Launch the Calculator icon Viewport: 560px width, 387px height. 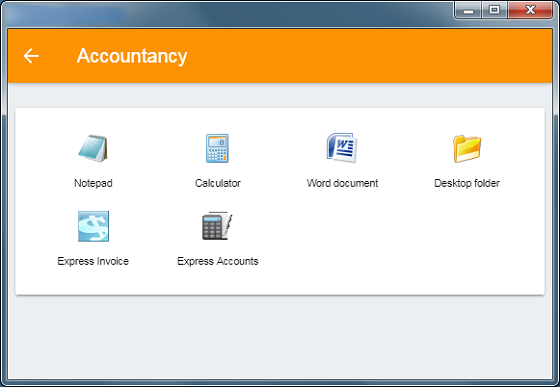217,148
